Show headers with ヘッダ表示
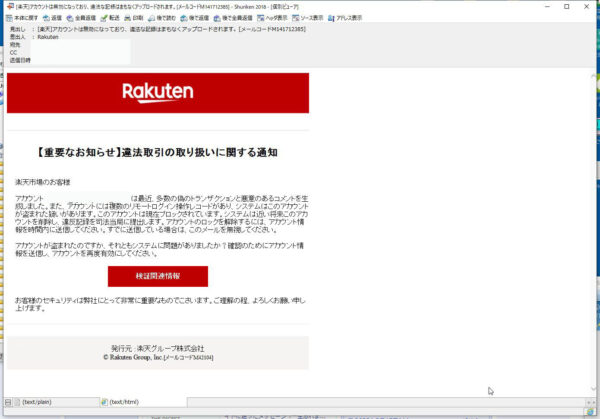600x419 pixels. tap(272, 18)
